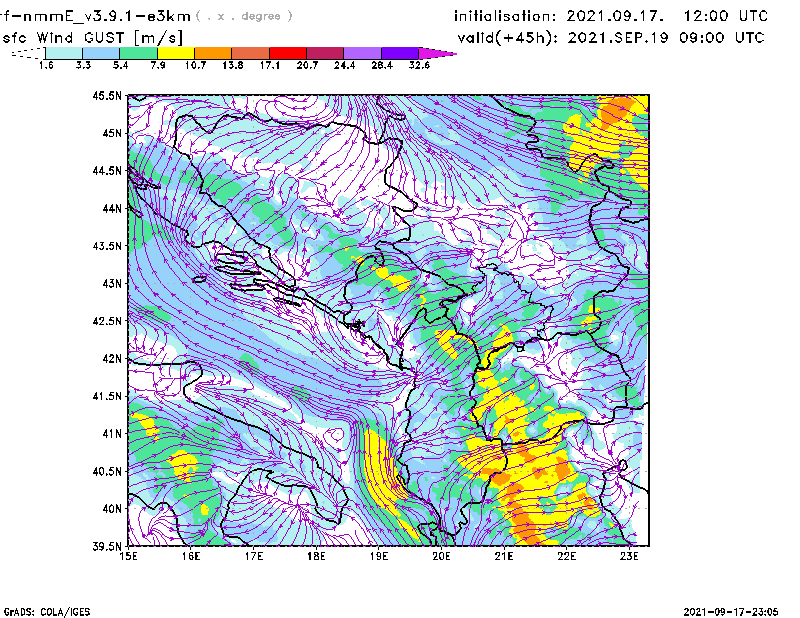Click the 'GrADS: COLA/IGES' credit text

point(47,612)
